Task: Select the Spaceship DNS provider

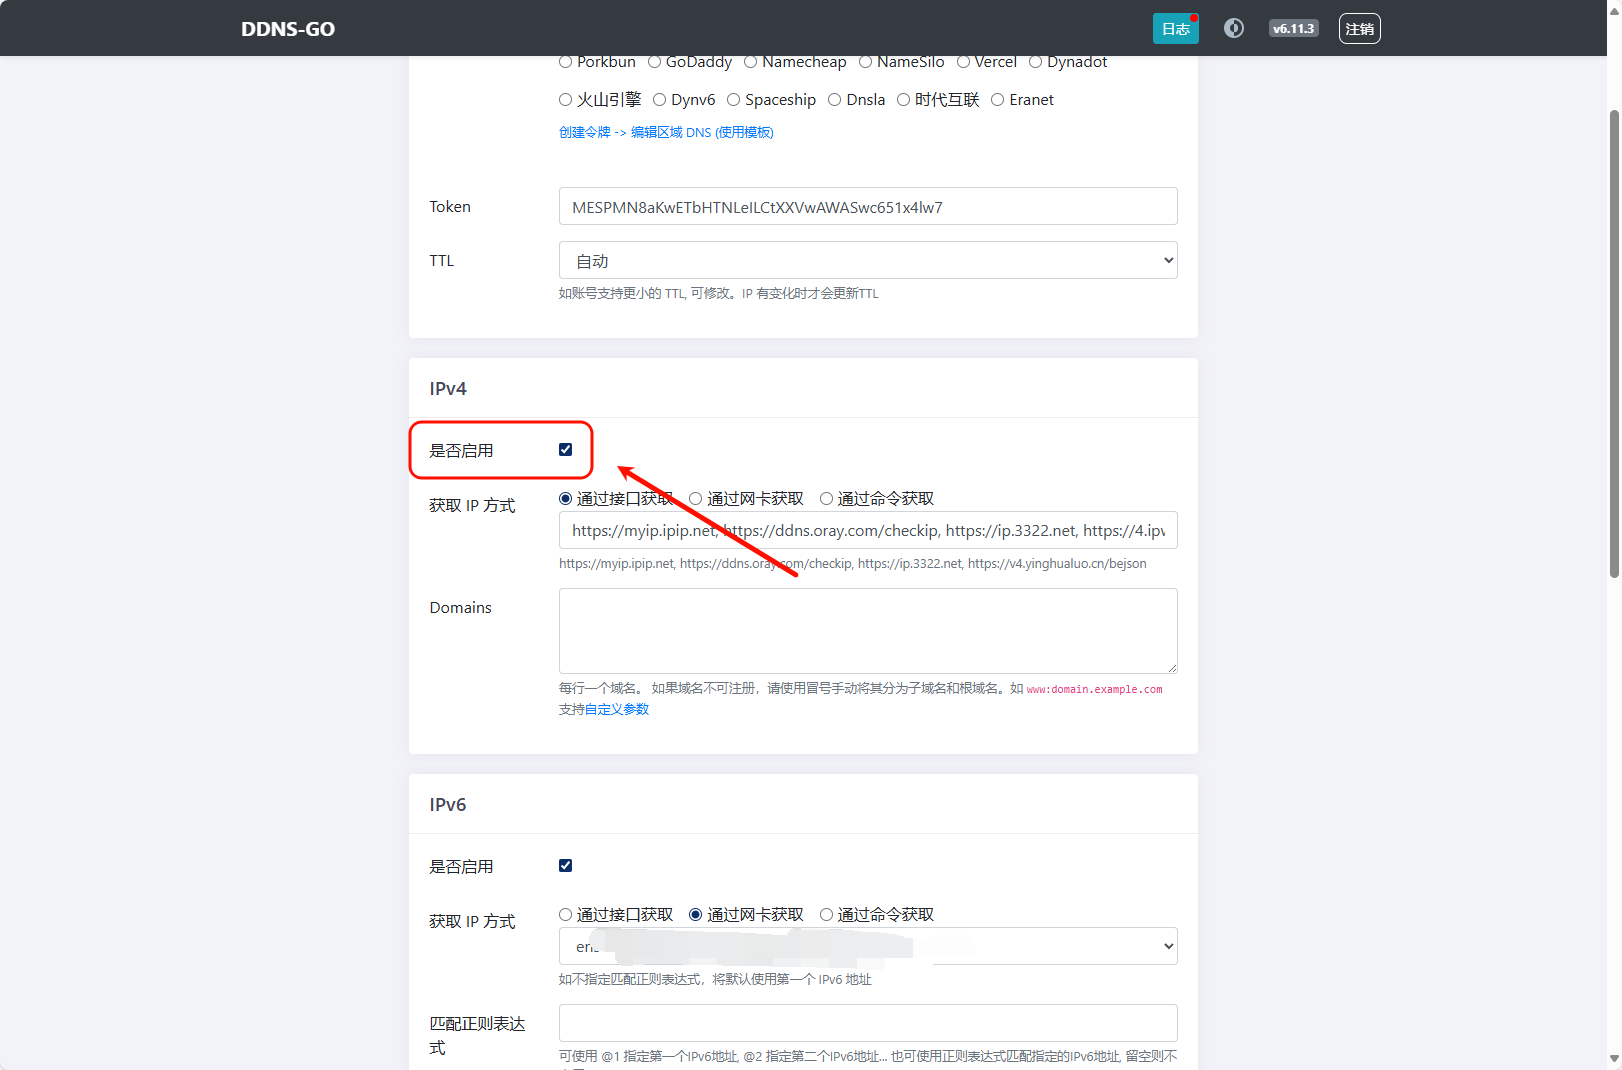Action: click(734, 100)
